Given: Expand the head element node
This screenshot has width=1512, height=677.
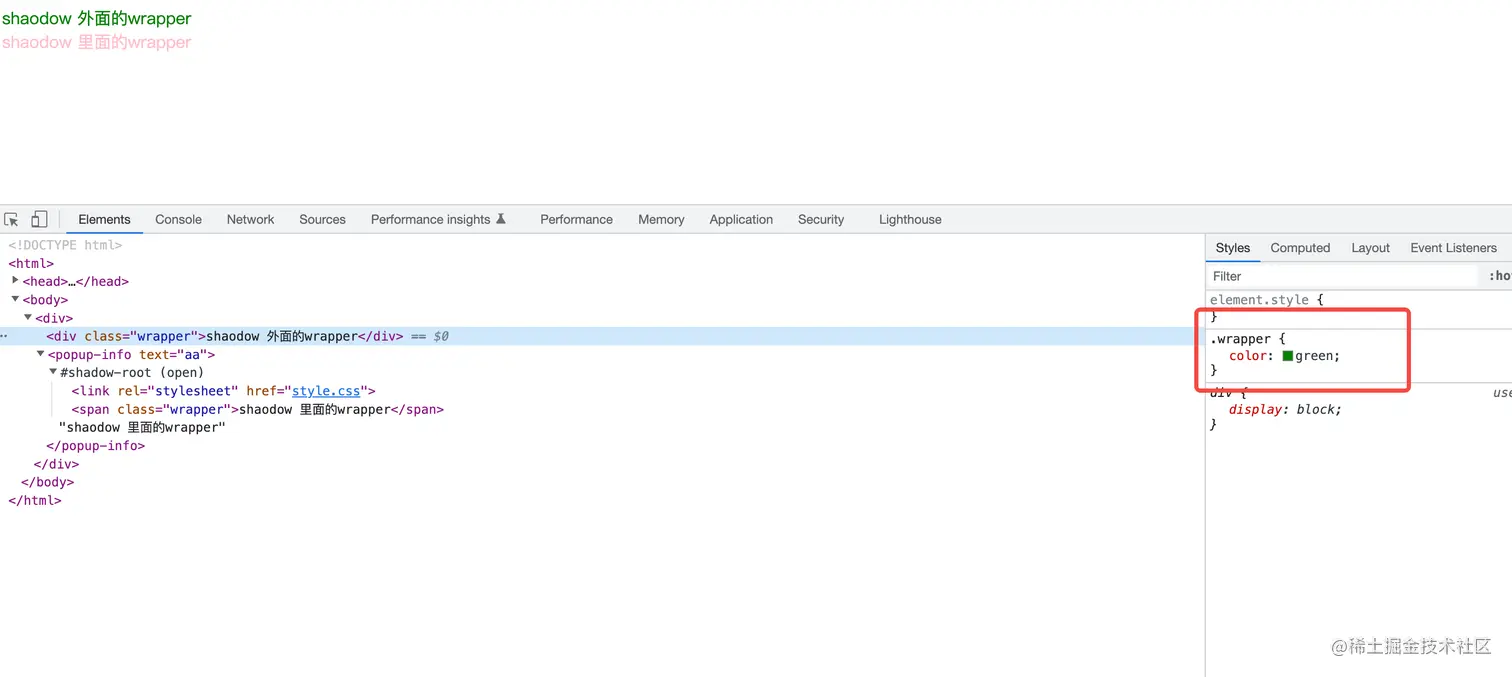Looking at the screenshot, I should pos(15,281).
